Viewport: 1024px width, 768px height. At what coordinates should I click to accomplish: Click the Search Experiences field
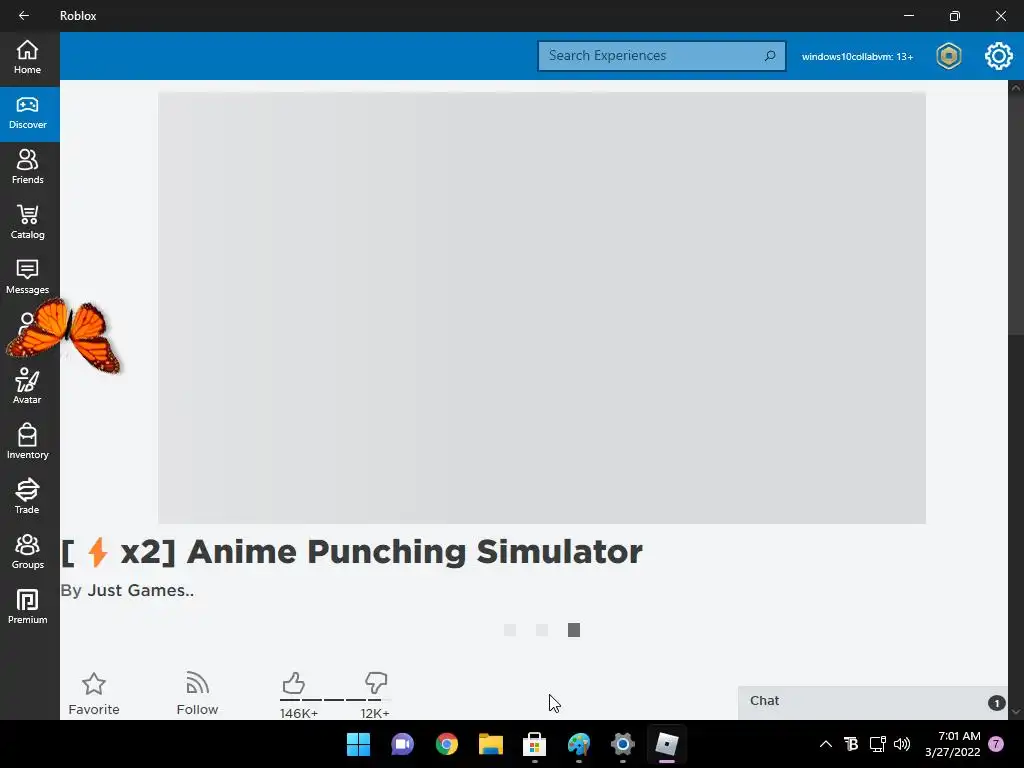click(662, 56)
